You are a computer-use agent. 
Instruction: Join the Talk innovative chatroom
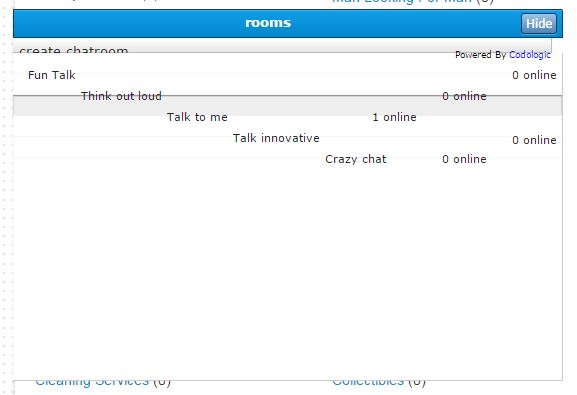[276, 138]
